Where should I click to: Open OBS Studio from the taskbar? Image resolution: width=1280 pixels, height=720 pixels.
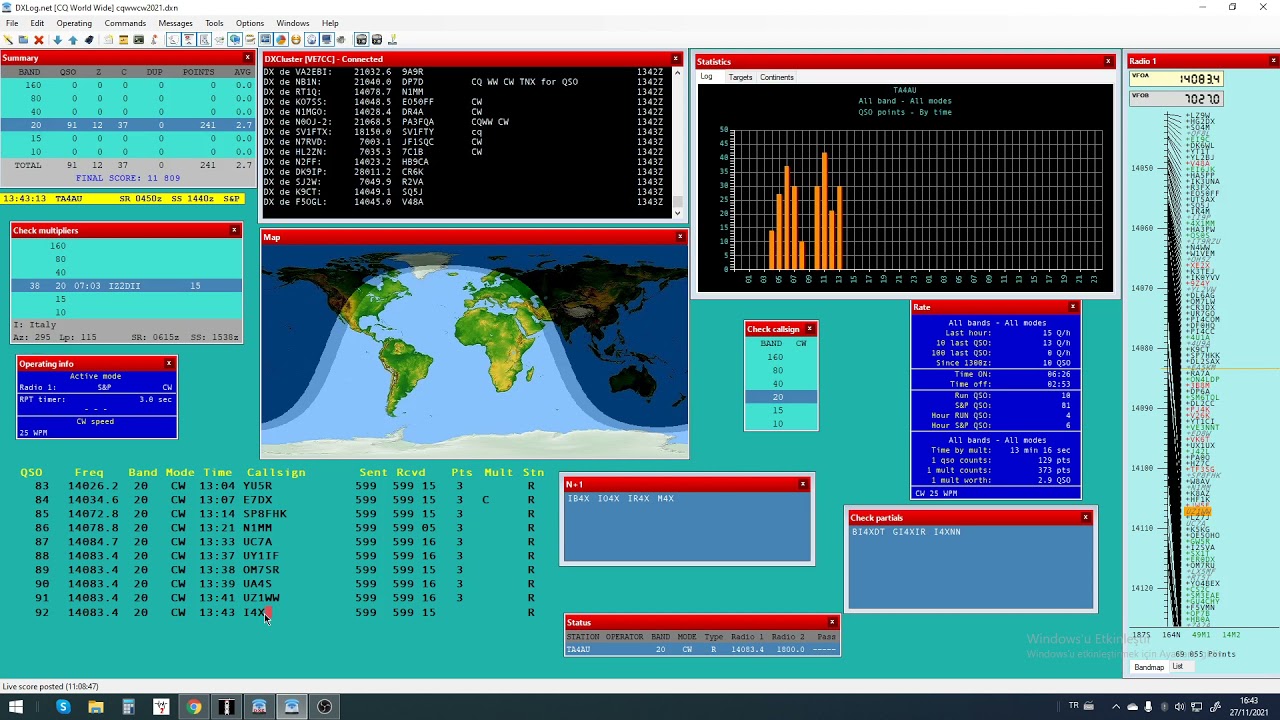pyautogui.click(x=324, y=707)
